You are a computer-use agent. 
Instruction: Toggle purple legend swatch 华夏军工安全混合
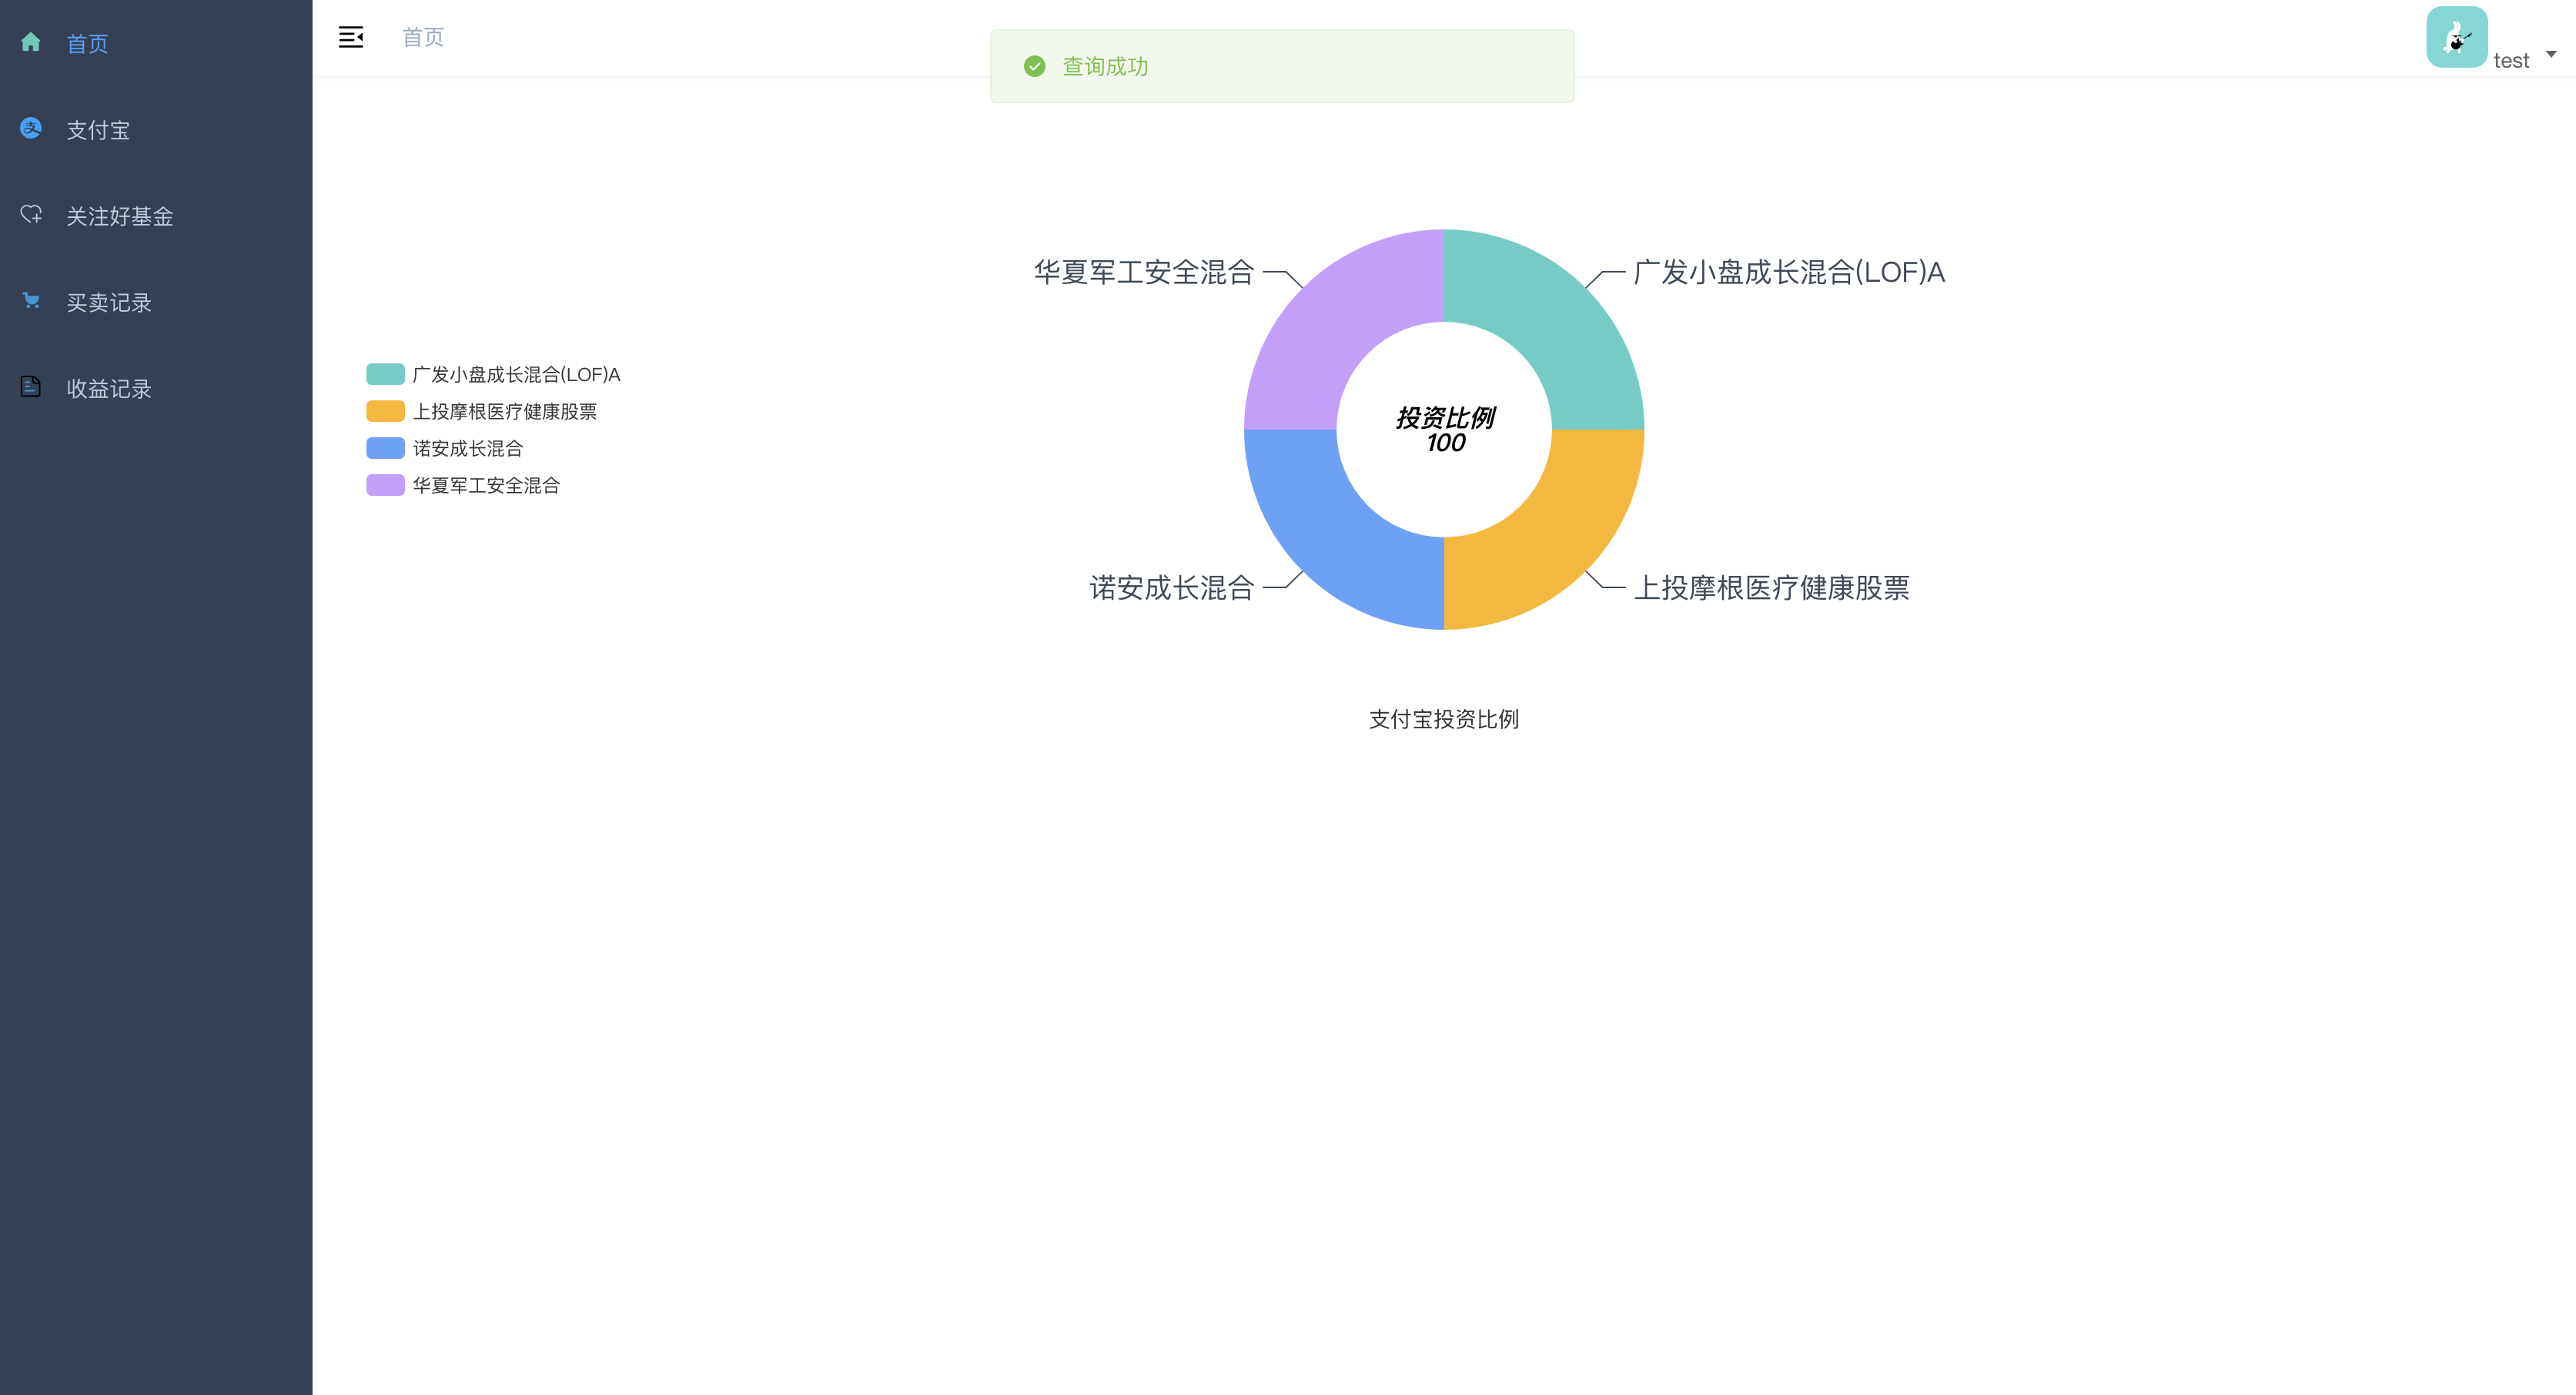385,485
